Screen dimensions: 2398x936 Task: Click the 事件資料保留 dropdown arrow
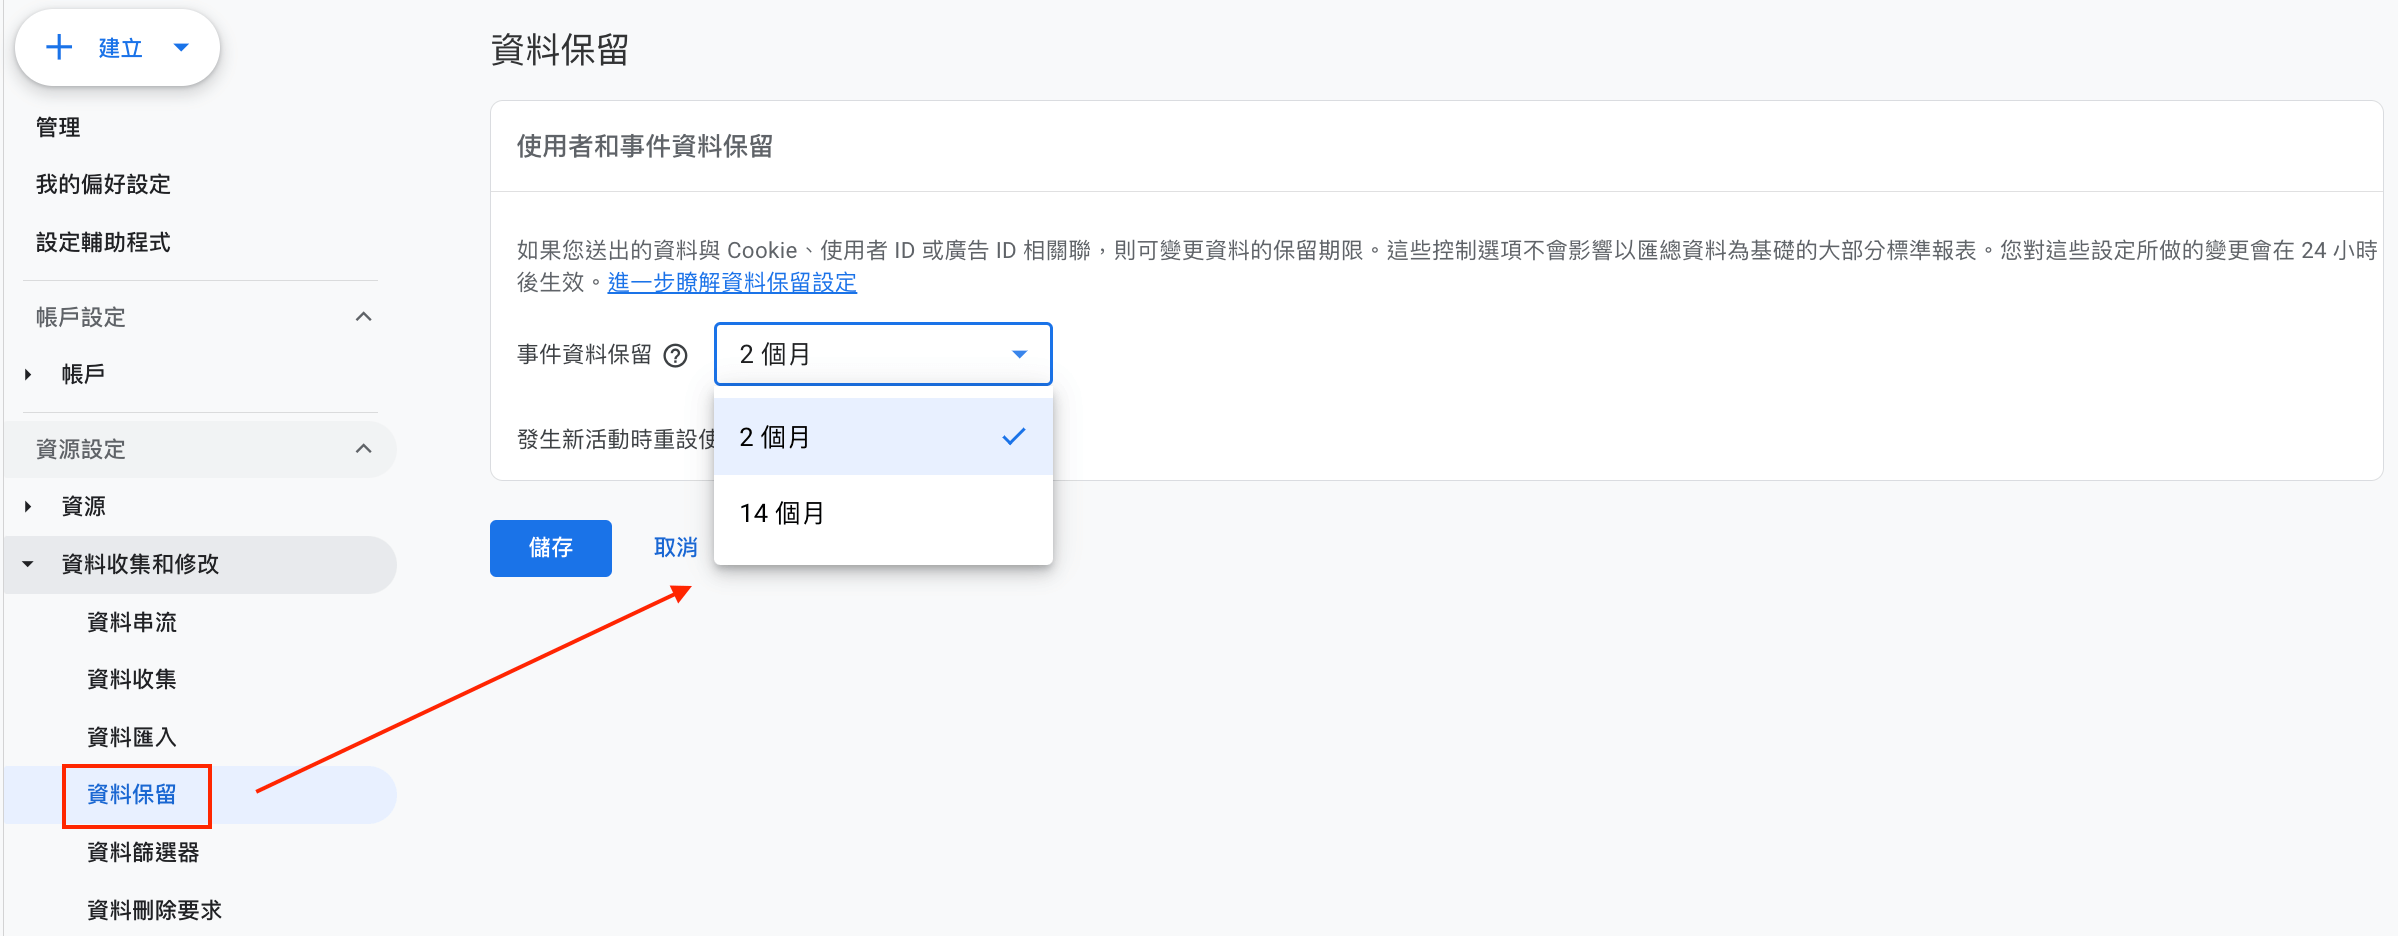pos(1019,354)
